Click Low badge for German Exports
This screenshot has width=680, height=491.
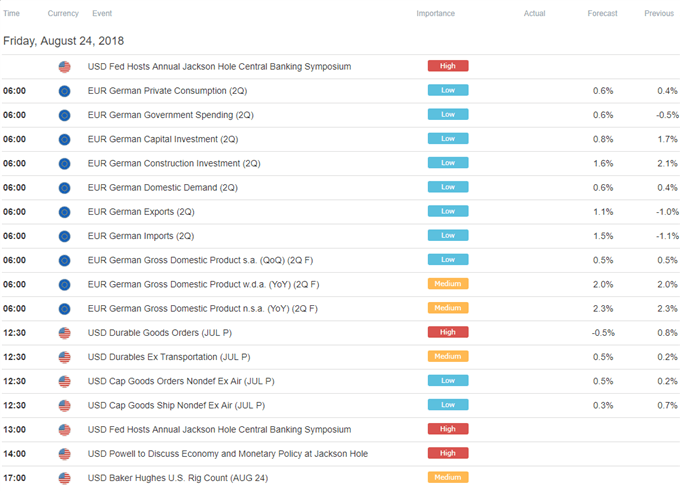coord(448,211)
